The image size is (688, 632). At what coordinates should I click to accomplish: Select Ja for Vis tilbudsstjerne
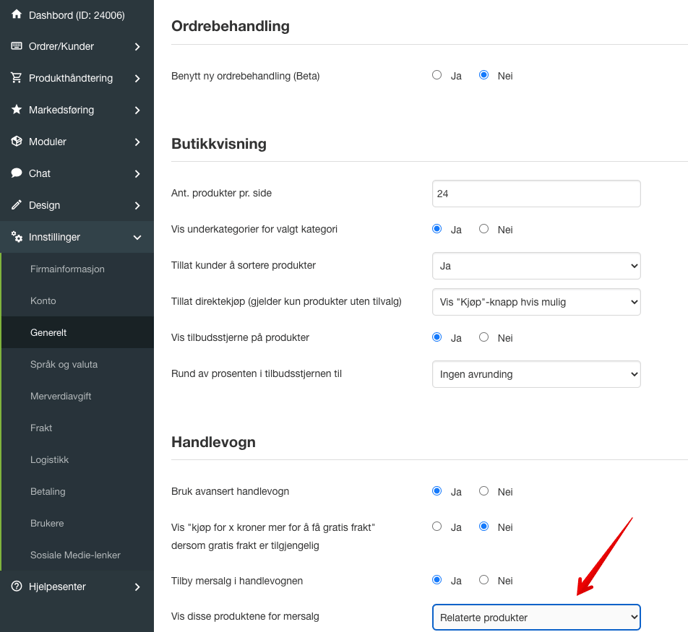[437, 337]
